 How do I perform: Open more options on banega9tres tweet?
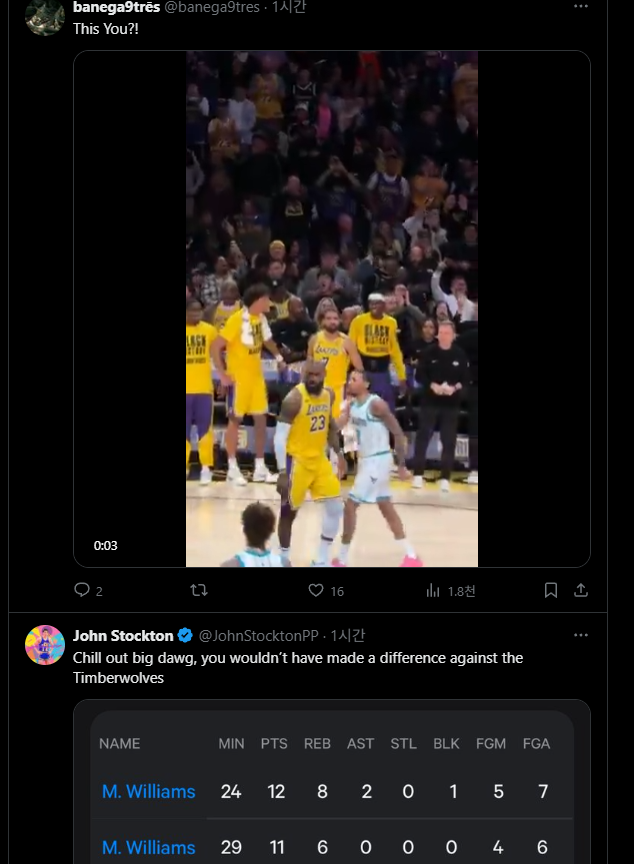[580, 7]
